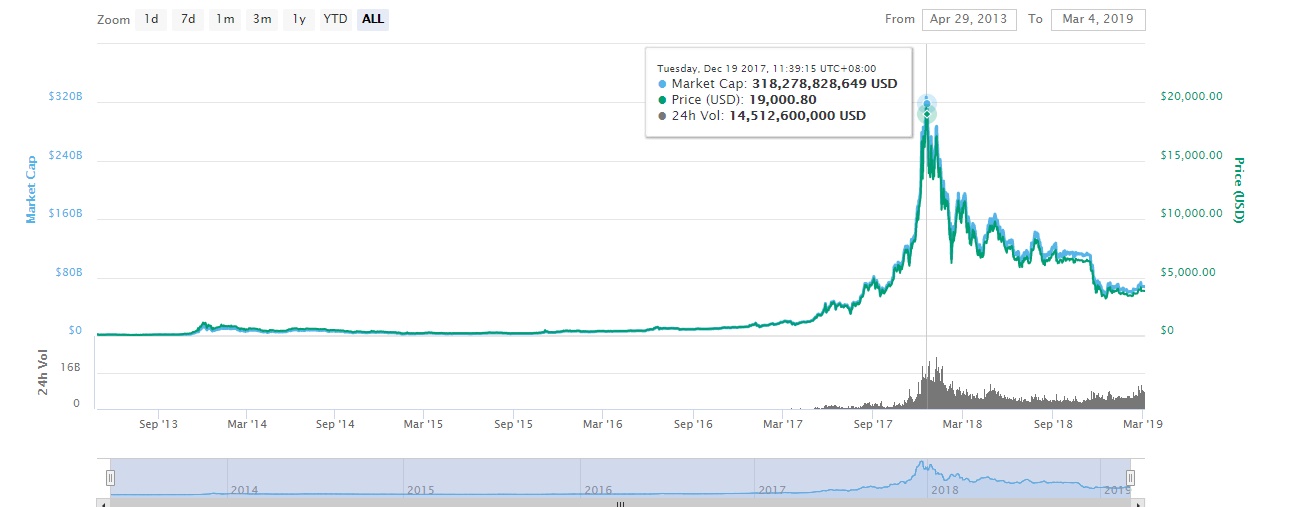Click the $320B market cap axis label
Image resolution: width=1314 pixels, height=507 pixels.
[66, 97]
